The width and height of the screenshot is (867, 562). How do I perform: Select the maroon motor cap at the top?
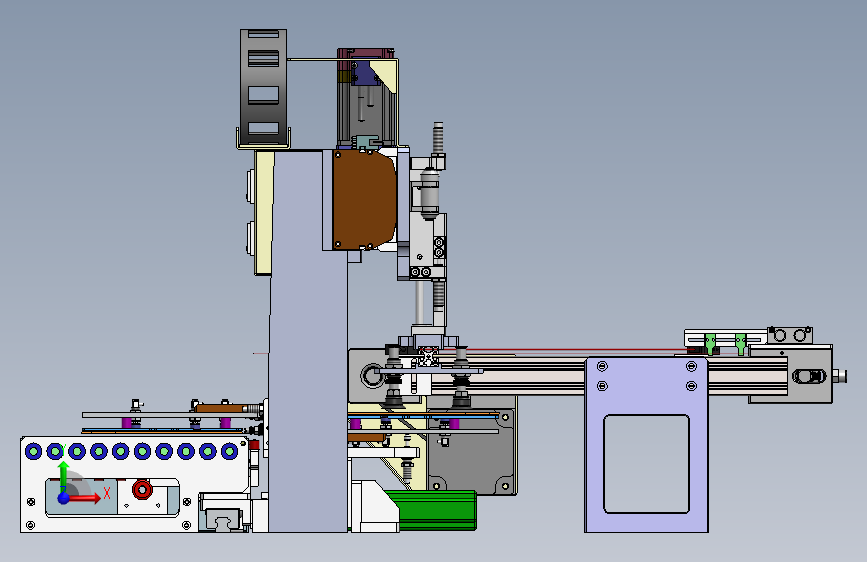[366, 54]
